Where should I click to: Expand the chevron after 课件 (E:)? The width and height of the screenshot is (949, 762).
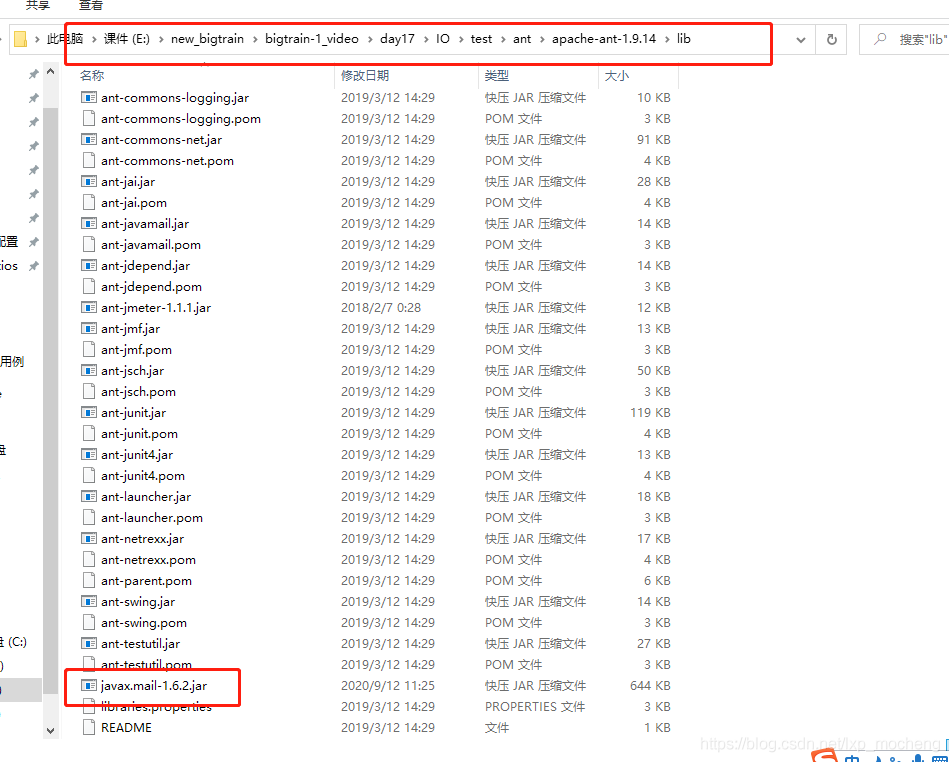coord(160,39)
